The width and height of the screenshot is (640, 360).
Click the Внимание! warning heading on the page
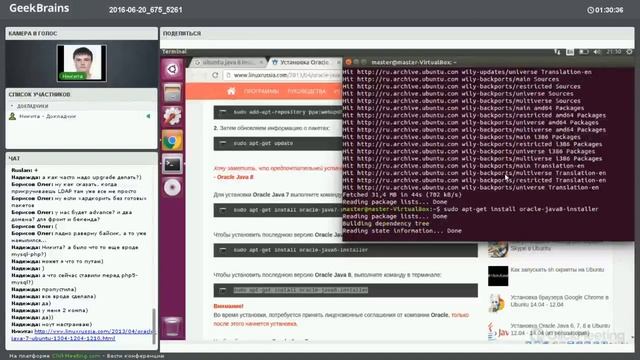[x=228, y=306]
